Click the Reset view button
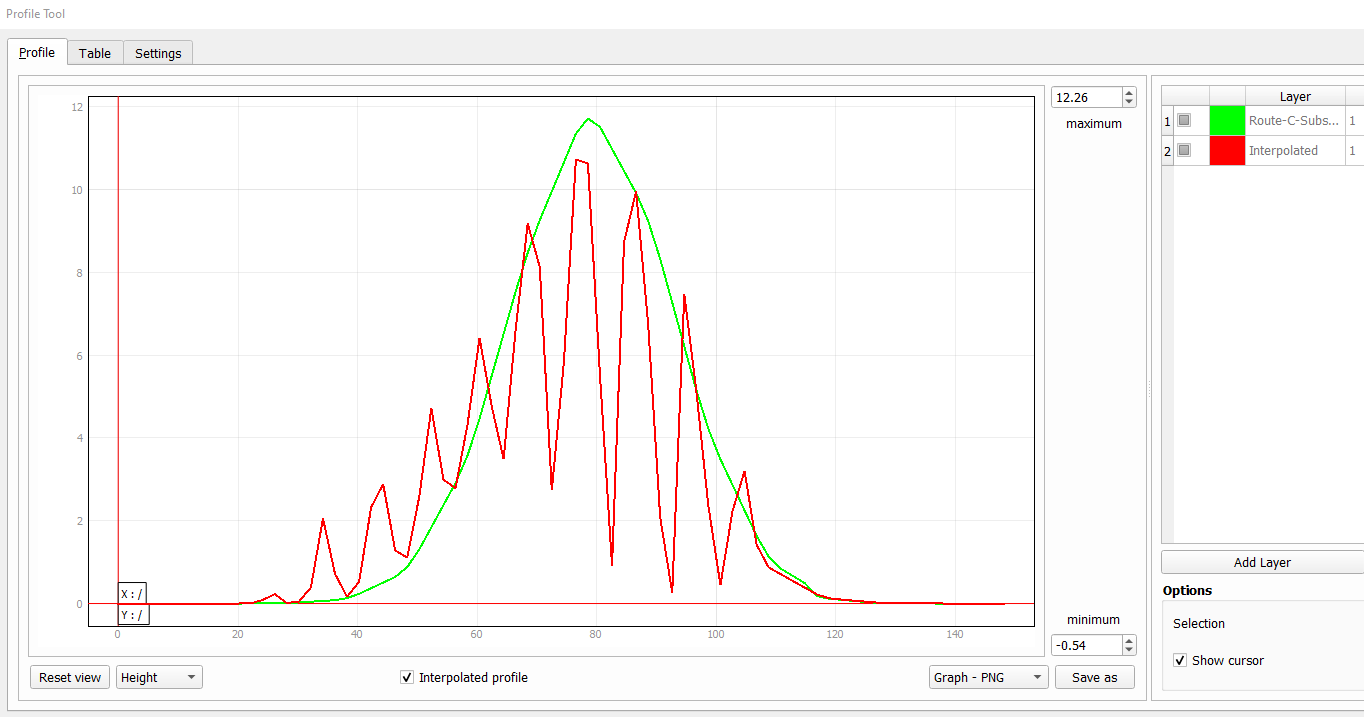1364x717 pixels. coord(69,677)
